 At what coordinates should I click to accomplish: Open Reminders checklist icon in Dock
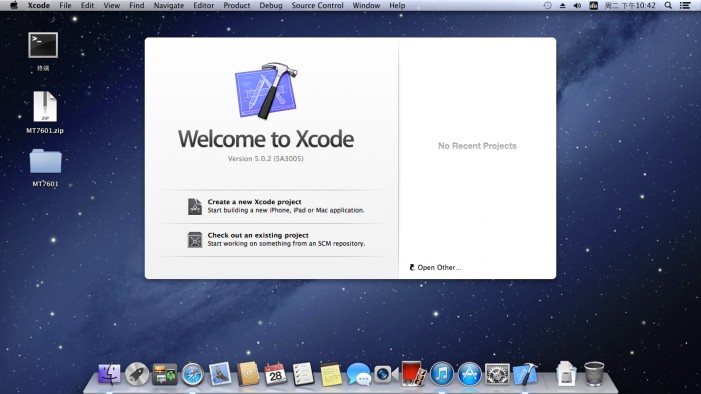click(303, 374)
